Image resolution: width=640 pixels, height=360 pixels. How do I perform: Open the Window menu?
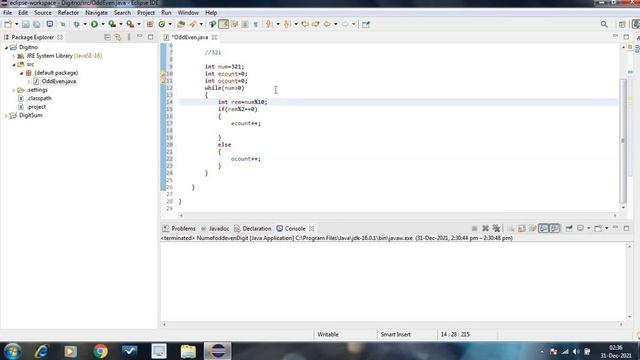[x=188, y=13]
